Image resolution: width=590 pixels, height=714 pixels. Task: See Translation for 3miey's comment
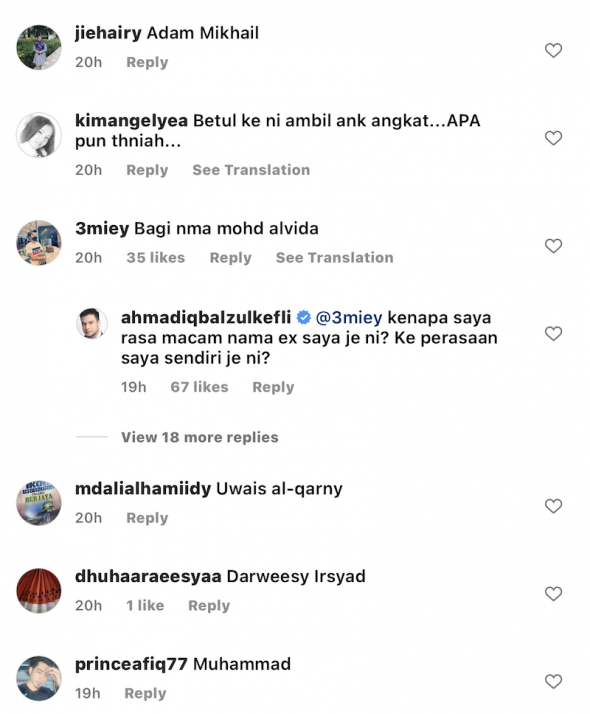pyautogui.click(x=334, y=258)
